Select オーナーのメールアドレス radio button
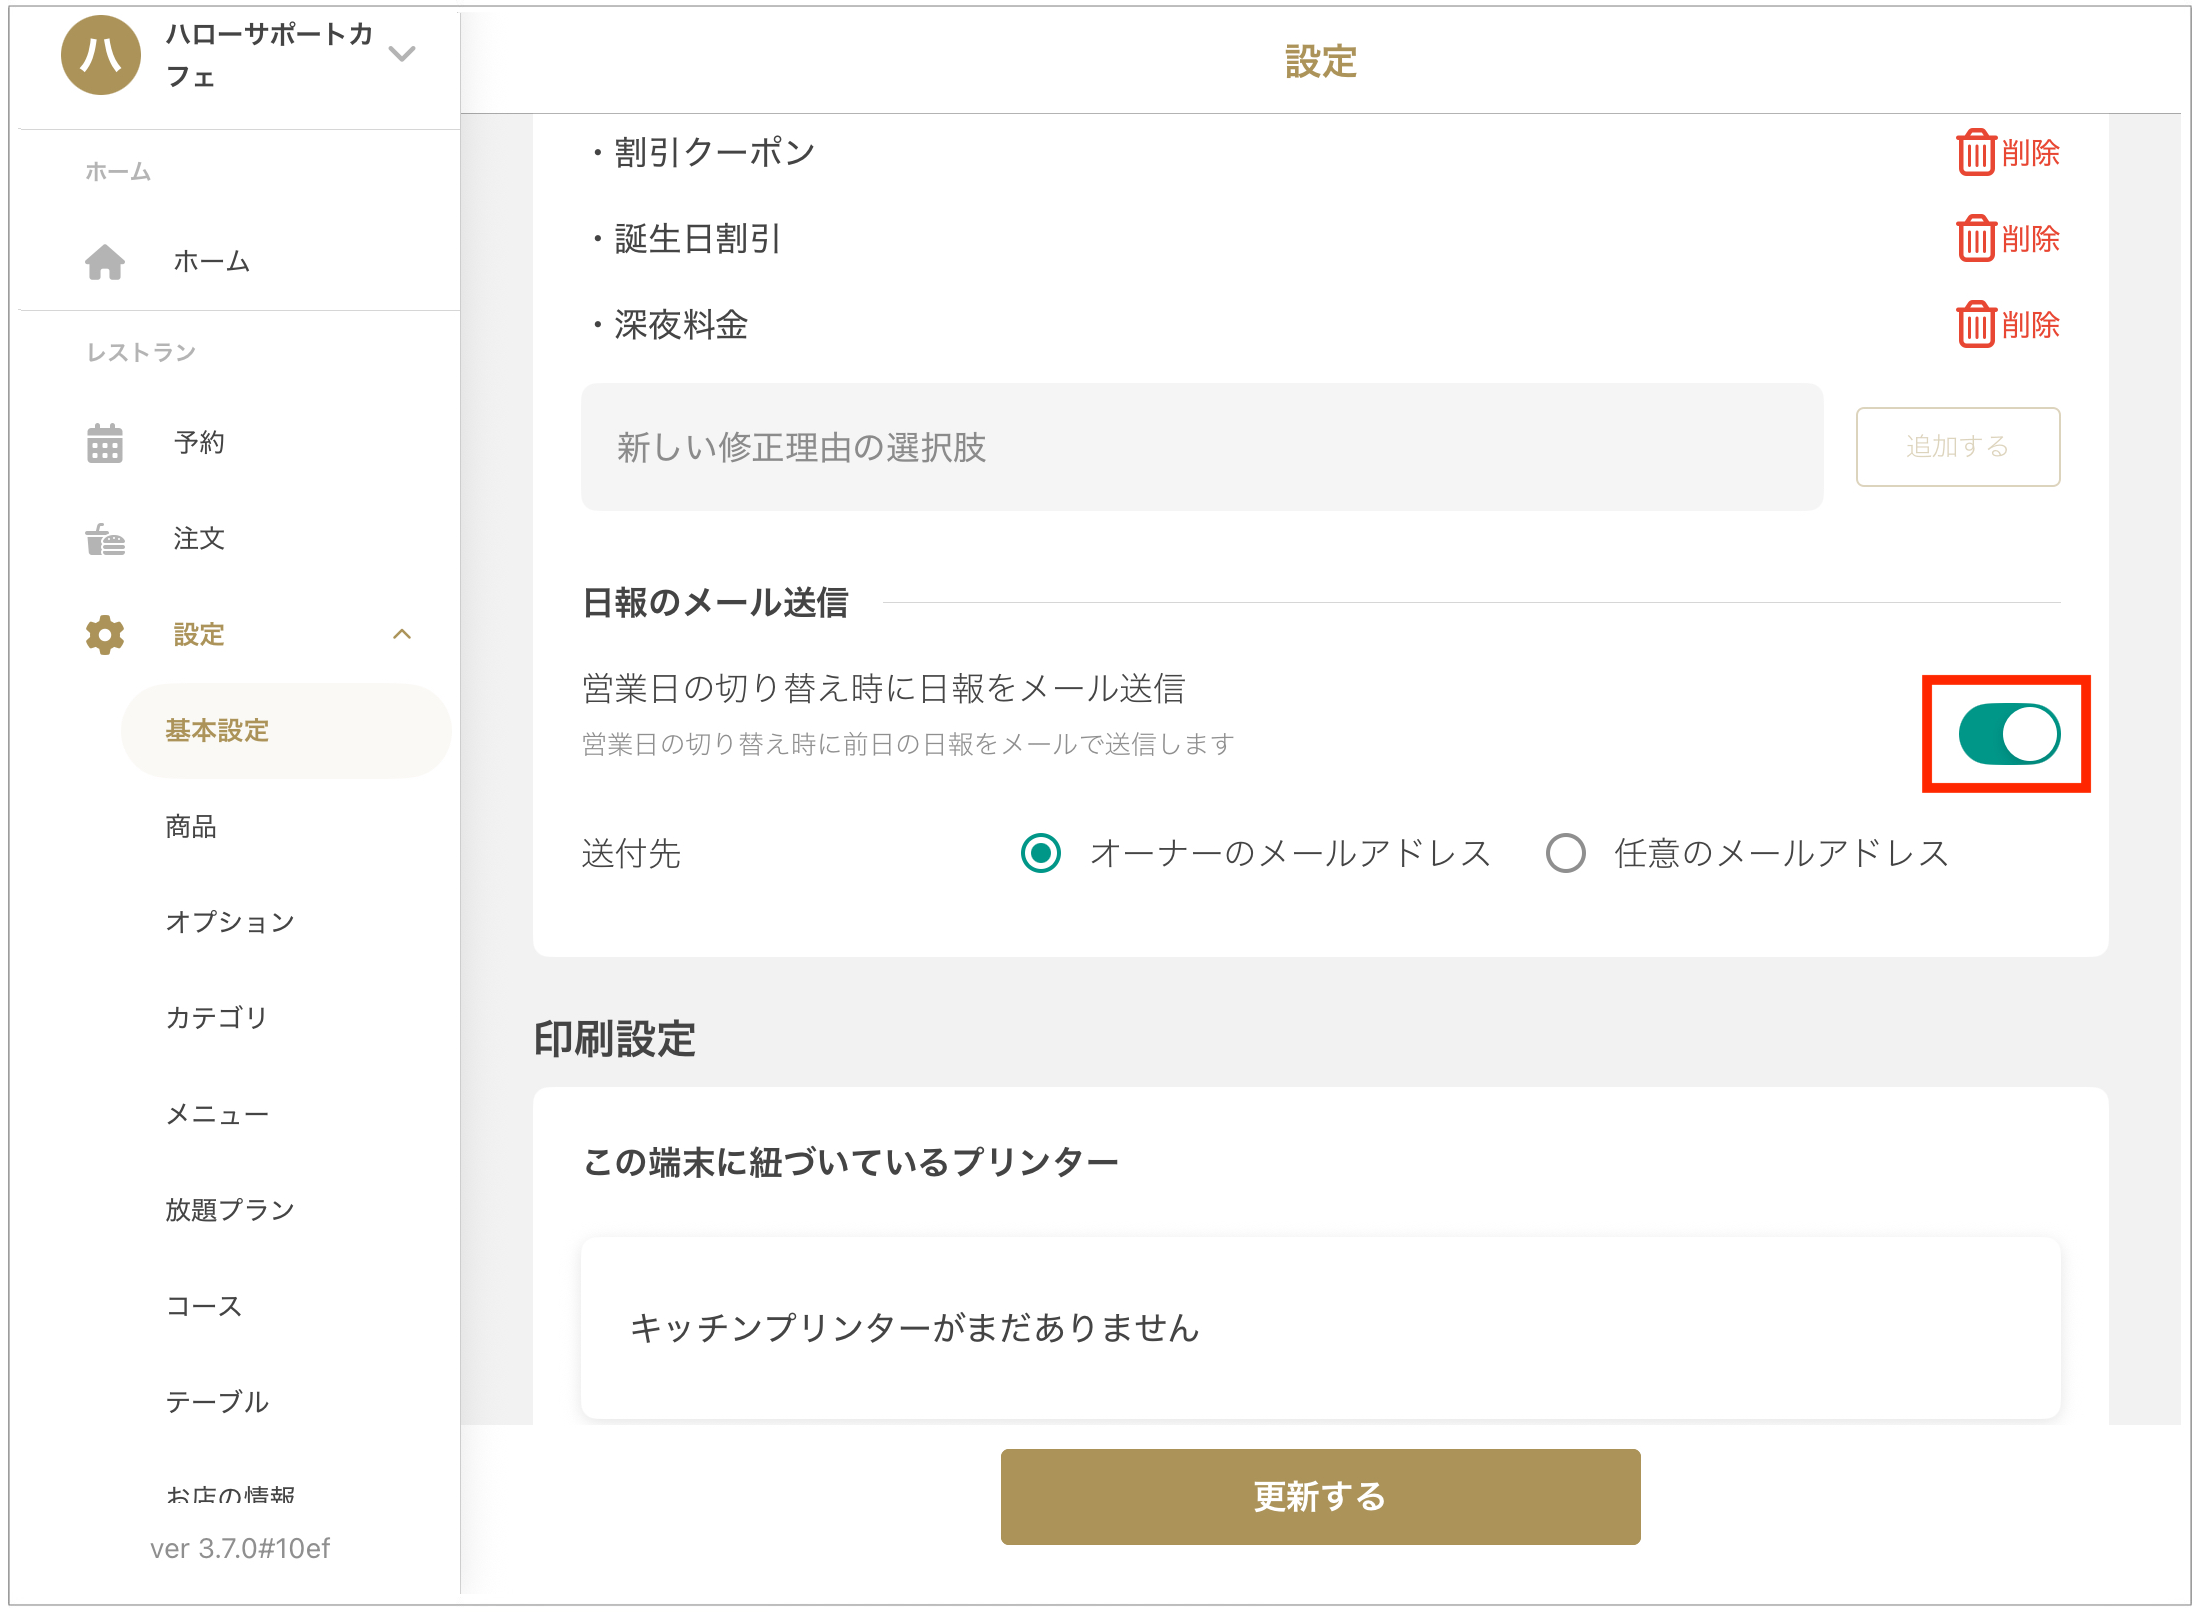This screenshot has width=2198, height=1612. click(1041, 853)
